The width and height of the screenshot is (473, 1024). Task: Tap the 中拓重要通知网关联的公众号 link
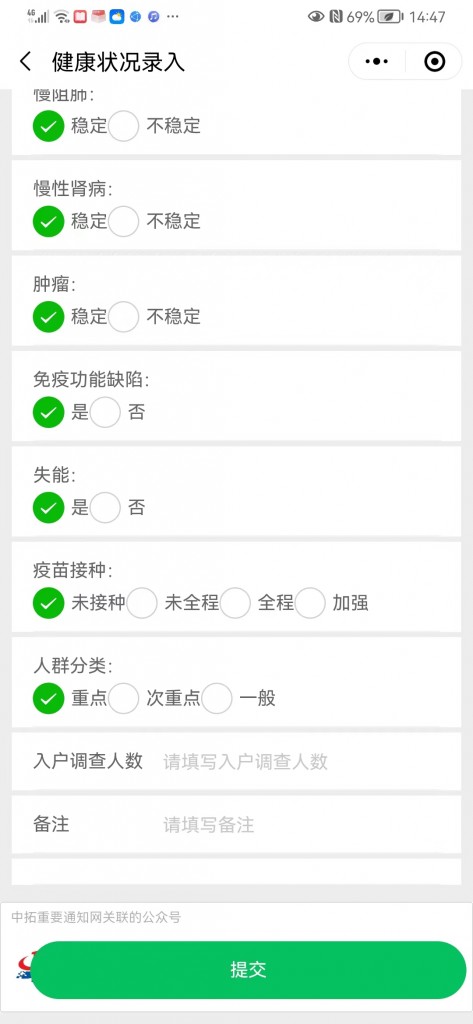[96, 918]
